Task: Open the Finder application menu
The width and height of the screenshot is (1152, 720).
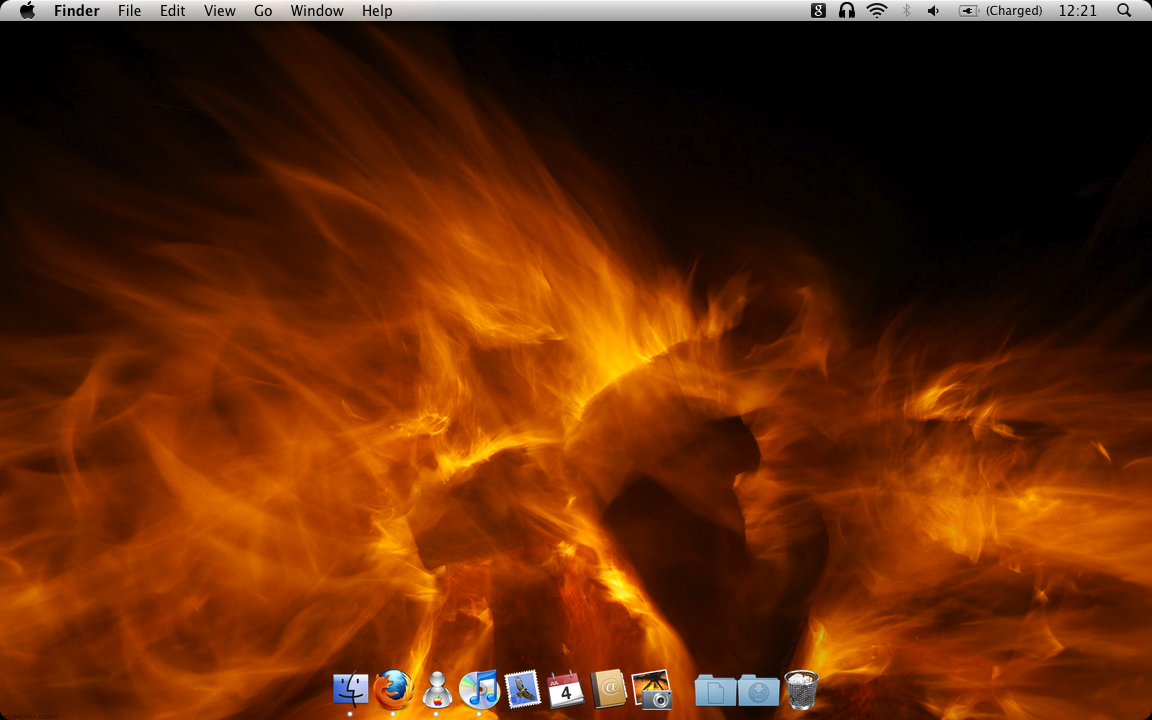Action: point(76,10)
